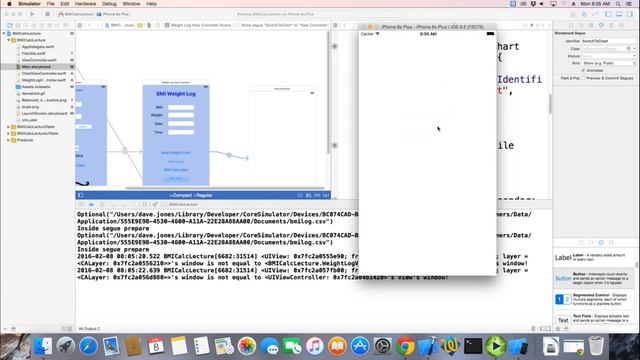Open System Preferences from the Dock

pos(383,346)
